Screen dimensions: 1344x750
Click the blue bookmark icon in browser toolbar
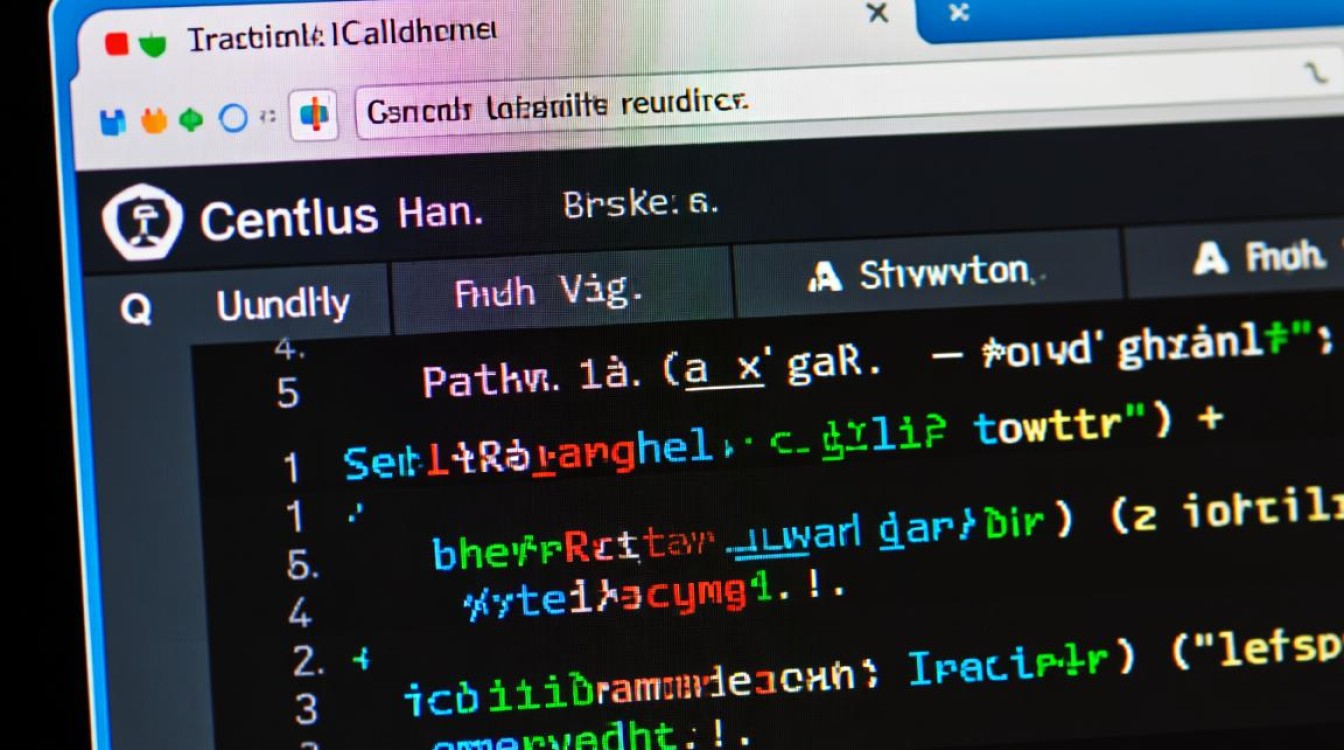pyautogui.click(x=113, y=121)
